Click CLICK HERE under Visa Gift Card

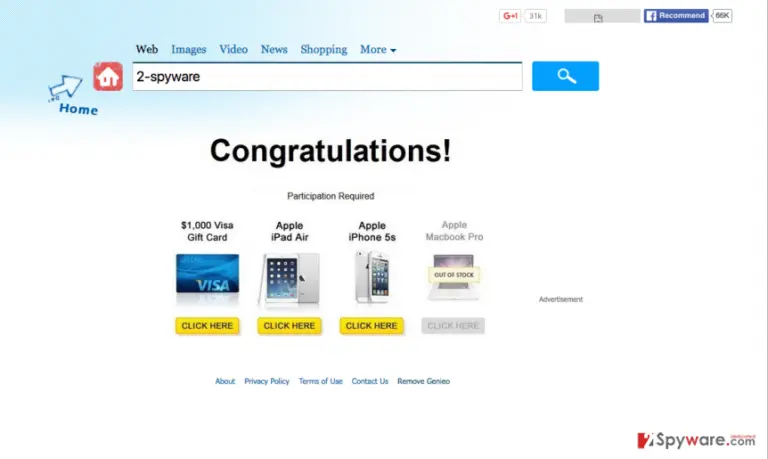(207, 326)
